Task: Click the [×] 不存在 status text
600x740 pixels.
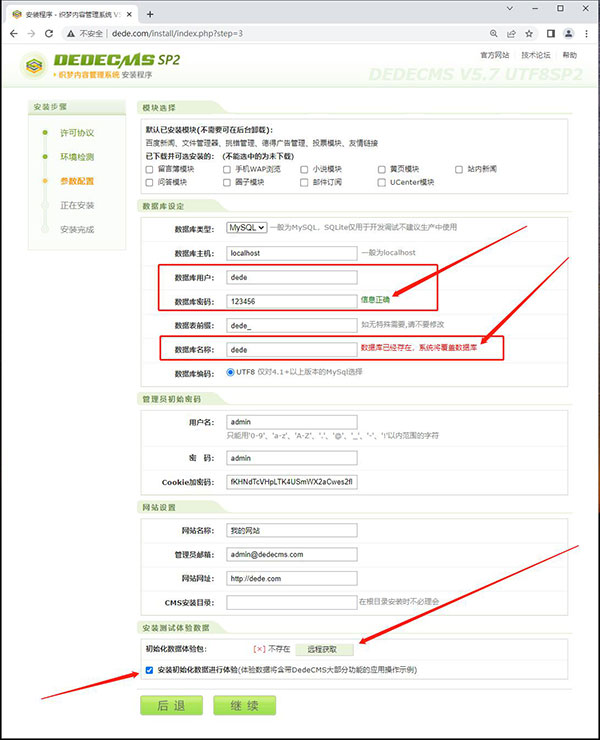Action: click(x=271, y=649)
